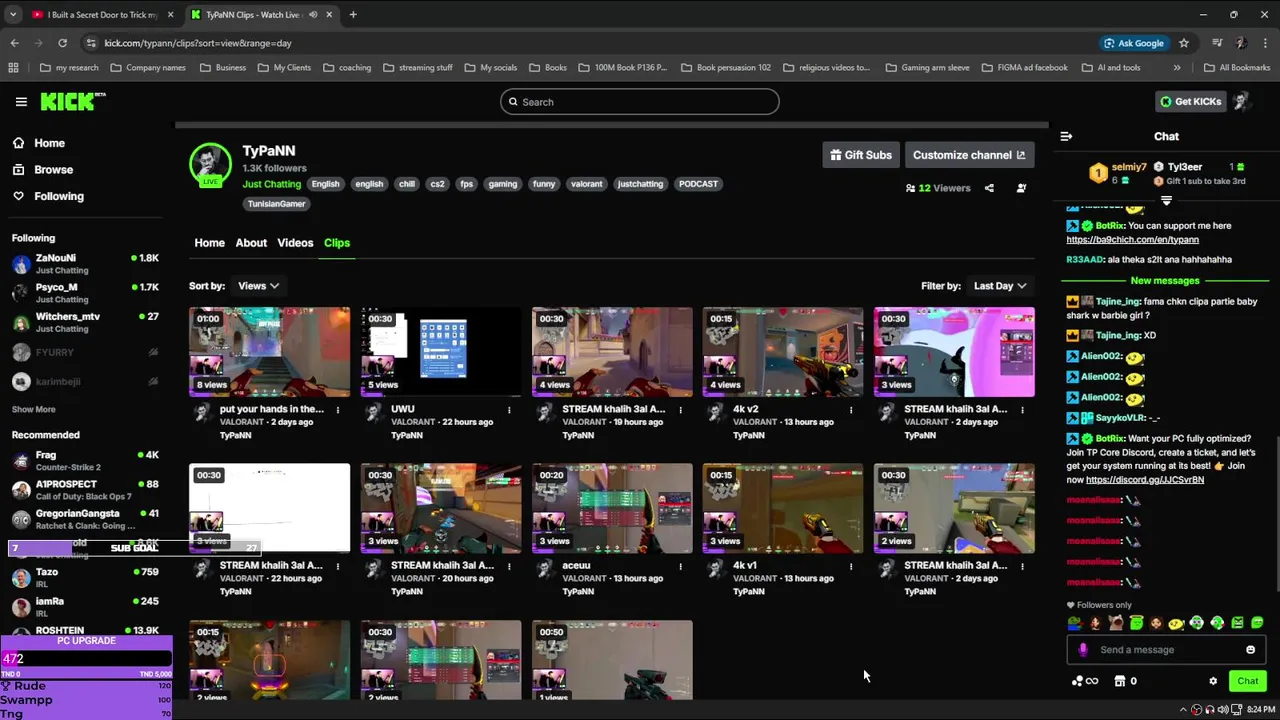
Task: Open Frag recommended channel
Action: click(x=86, y=460)
